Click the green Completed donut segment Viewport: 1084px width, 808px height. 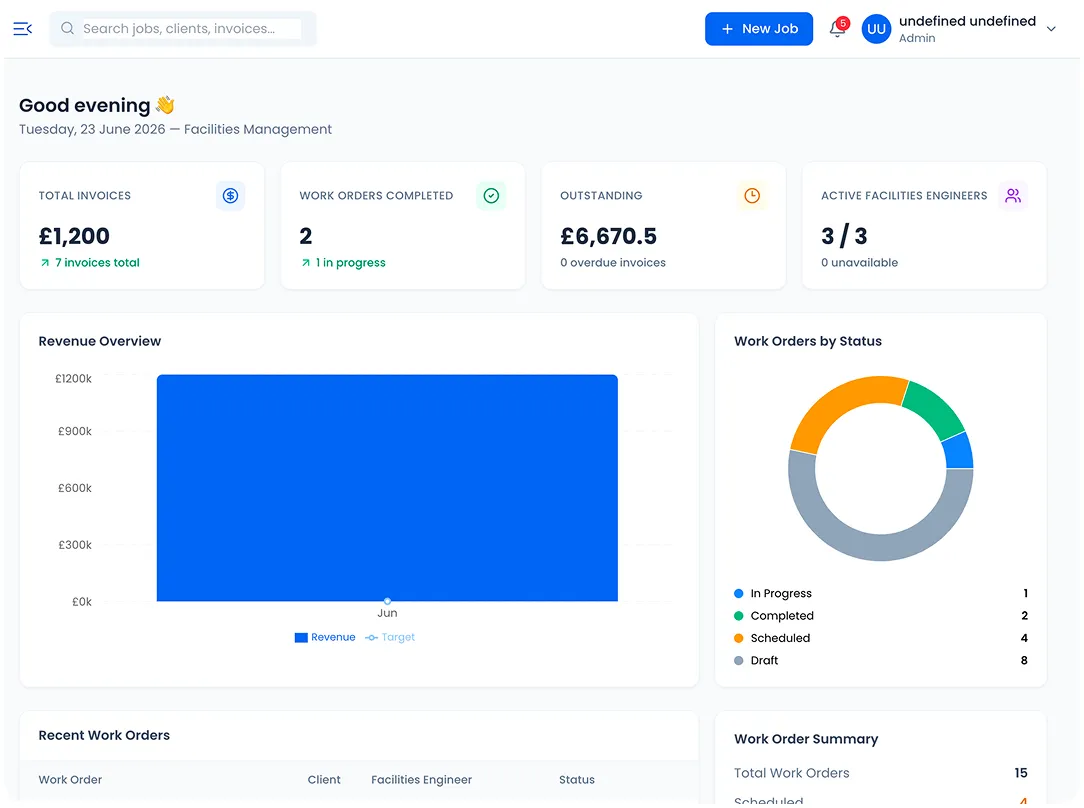click(x=935, y=406)
